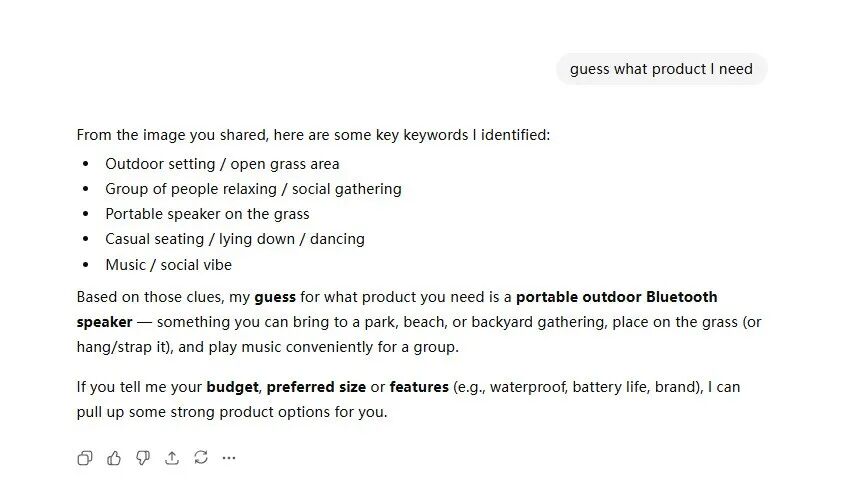The width and height of the screenshot is (858, 486).
Task: Click the "pull up some strong product options" line
Action: (231, 412)
